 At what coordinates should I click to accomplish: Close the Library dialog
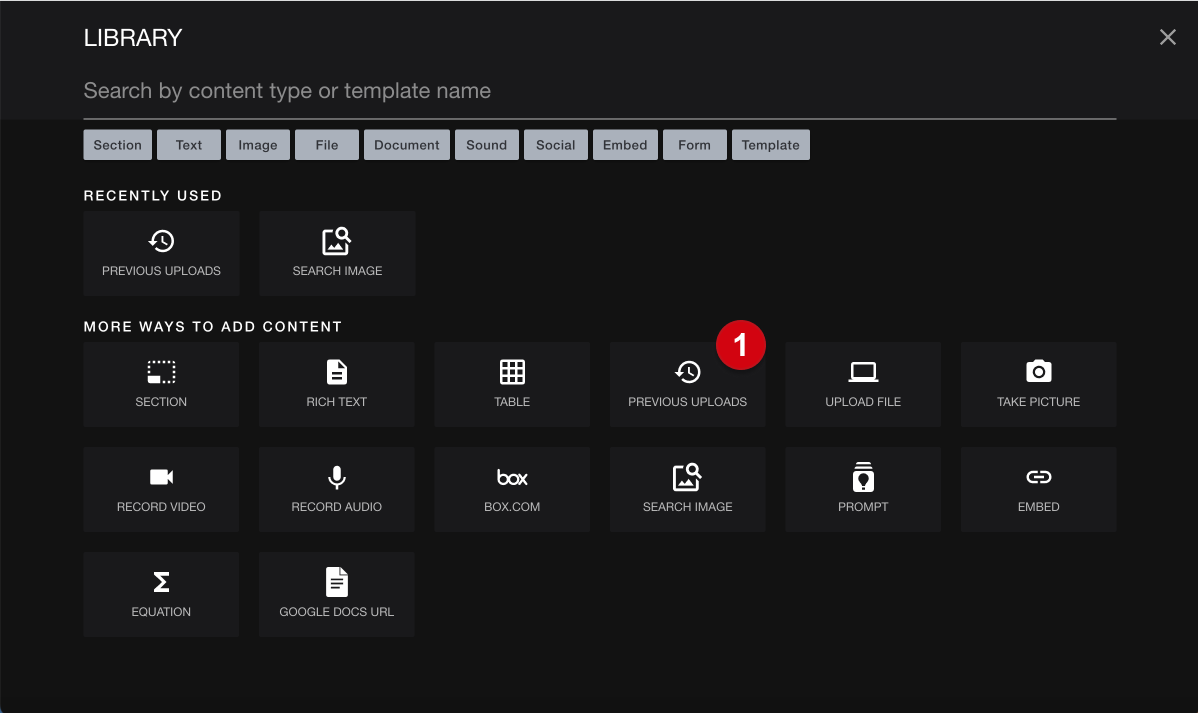(1167, 37)
